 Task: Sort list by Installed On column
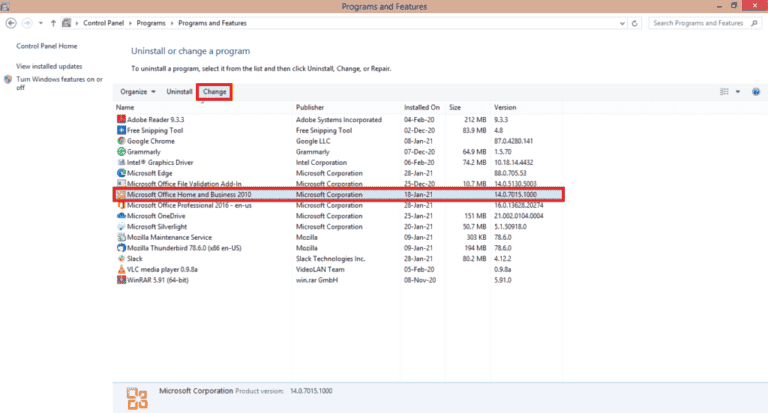[x=421, y=107]
